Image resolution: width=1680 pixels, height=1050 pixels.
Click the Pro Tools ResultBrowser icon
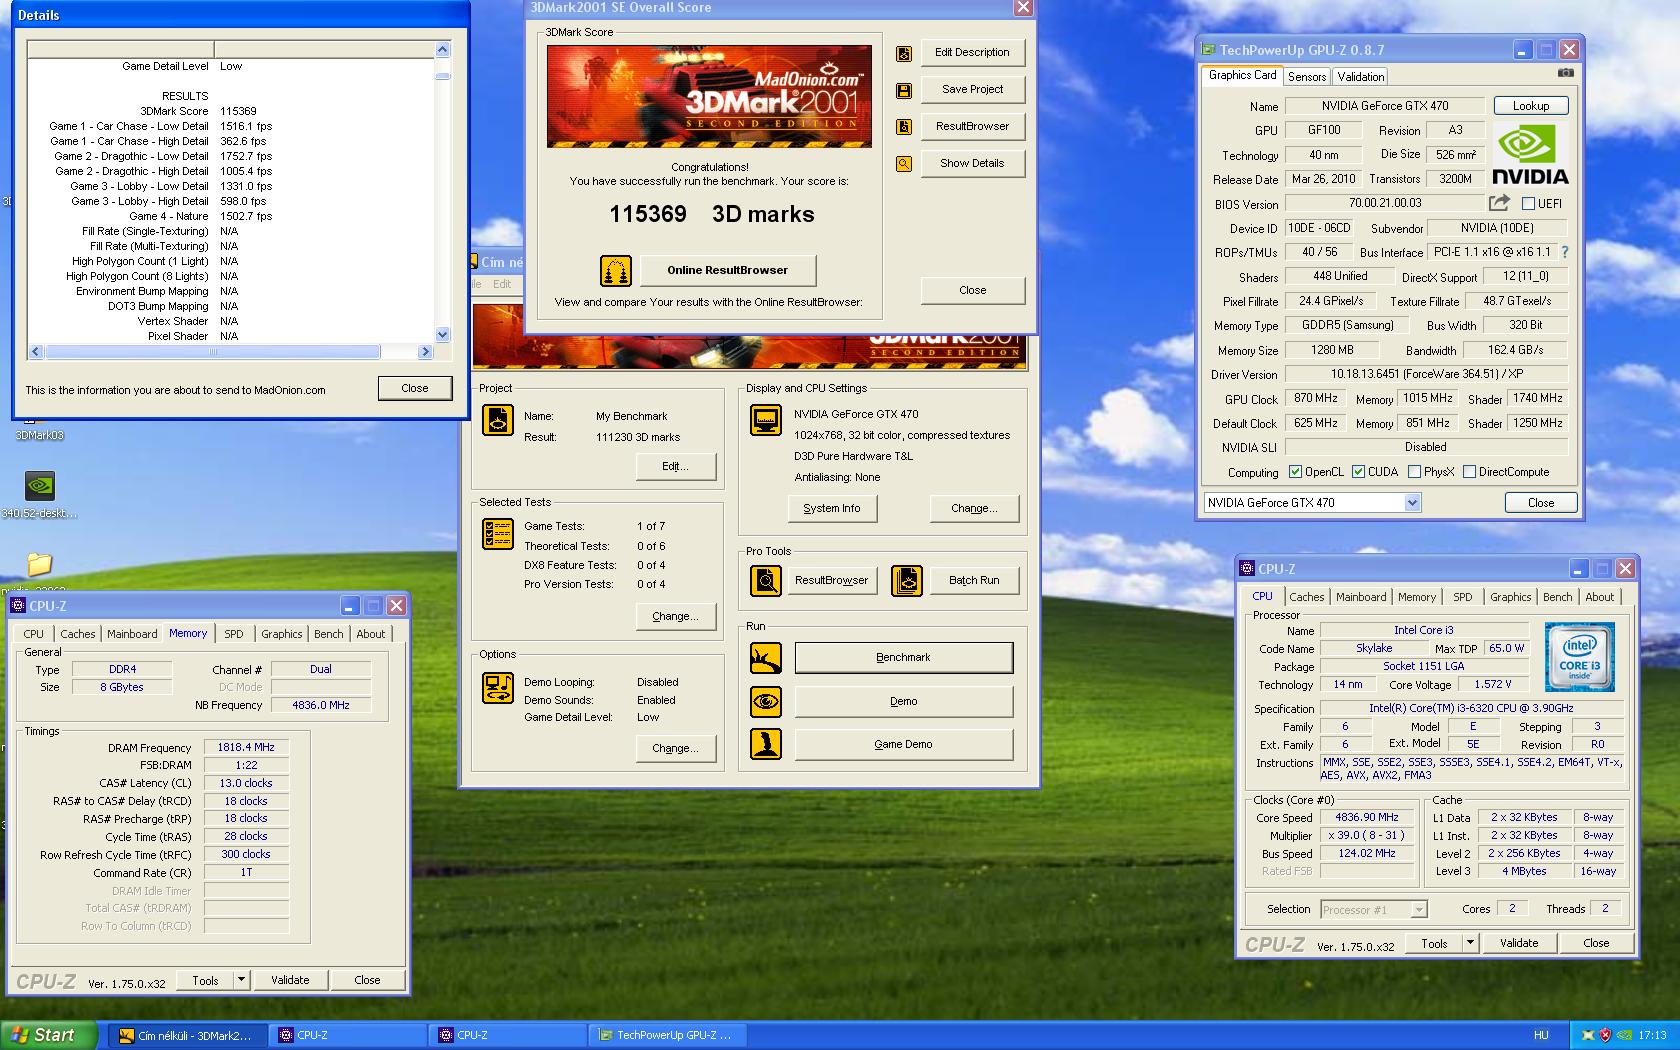766,581
